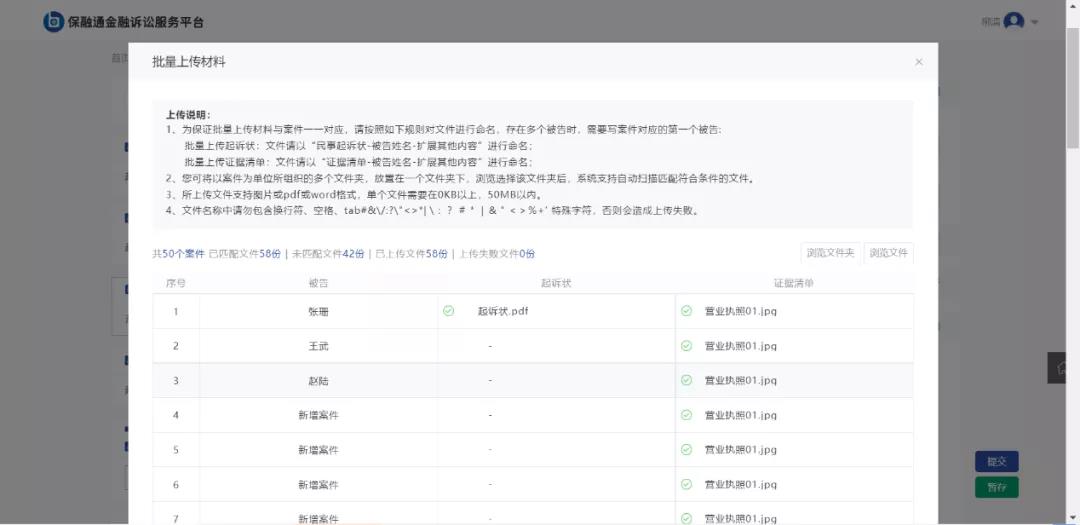Viewport: 1080px width, 525px height.
Task: Click the 已上传文件58份 status text
Action: point(412,254)
